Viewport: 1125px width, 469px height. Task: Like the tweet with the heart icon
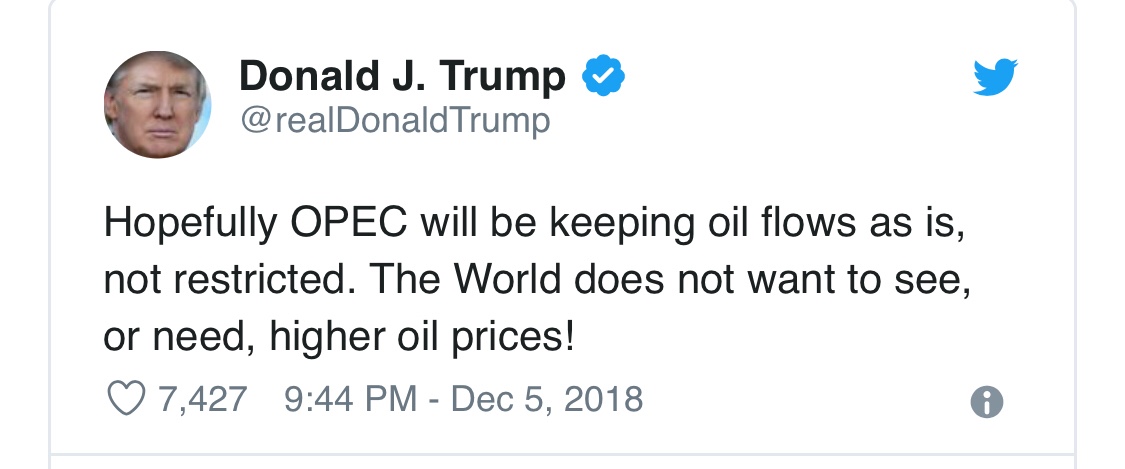click(126, 398)
